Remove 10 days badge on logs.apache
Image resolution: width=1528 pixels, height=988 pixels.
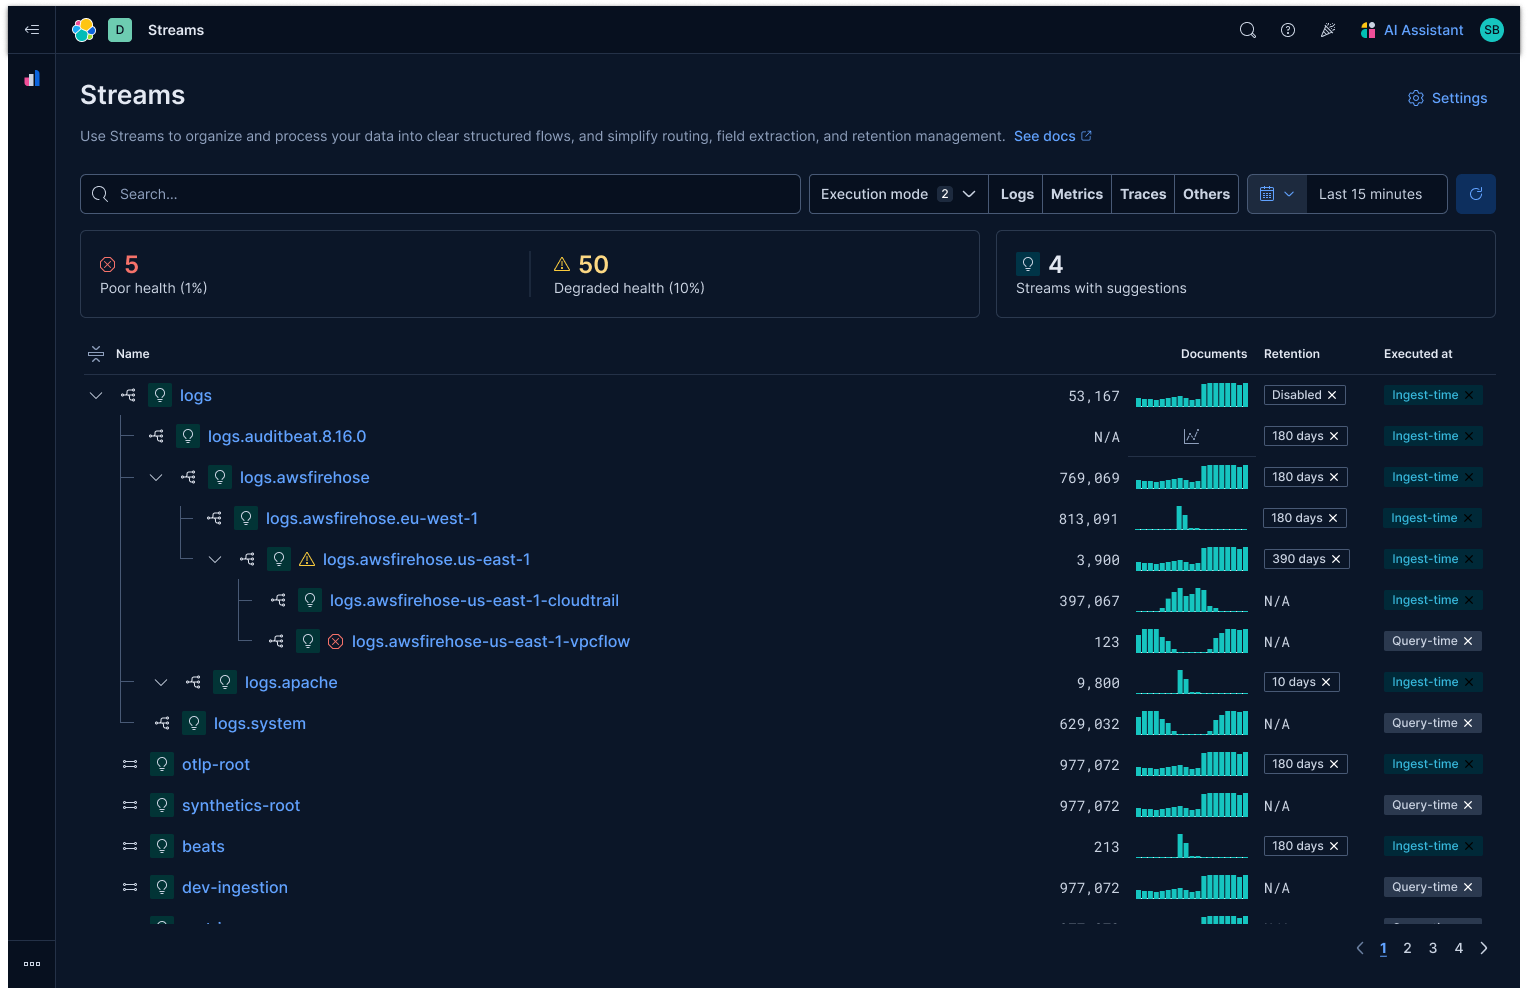[x=1326, y=682]
